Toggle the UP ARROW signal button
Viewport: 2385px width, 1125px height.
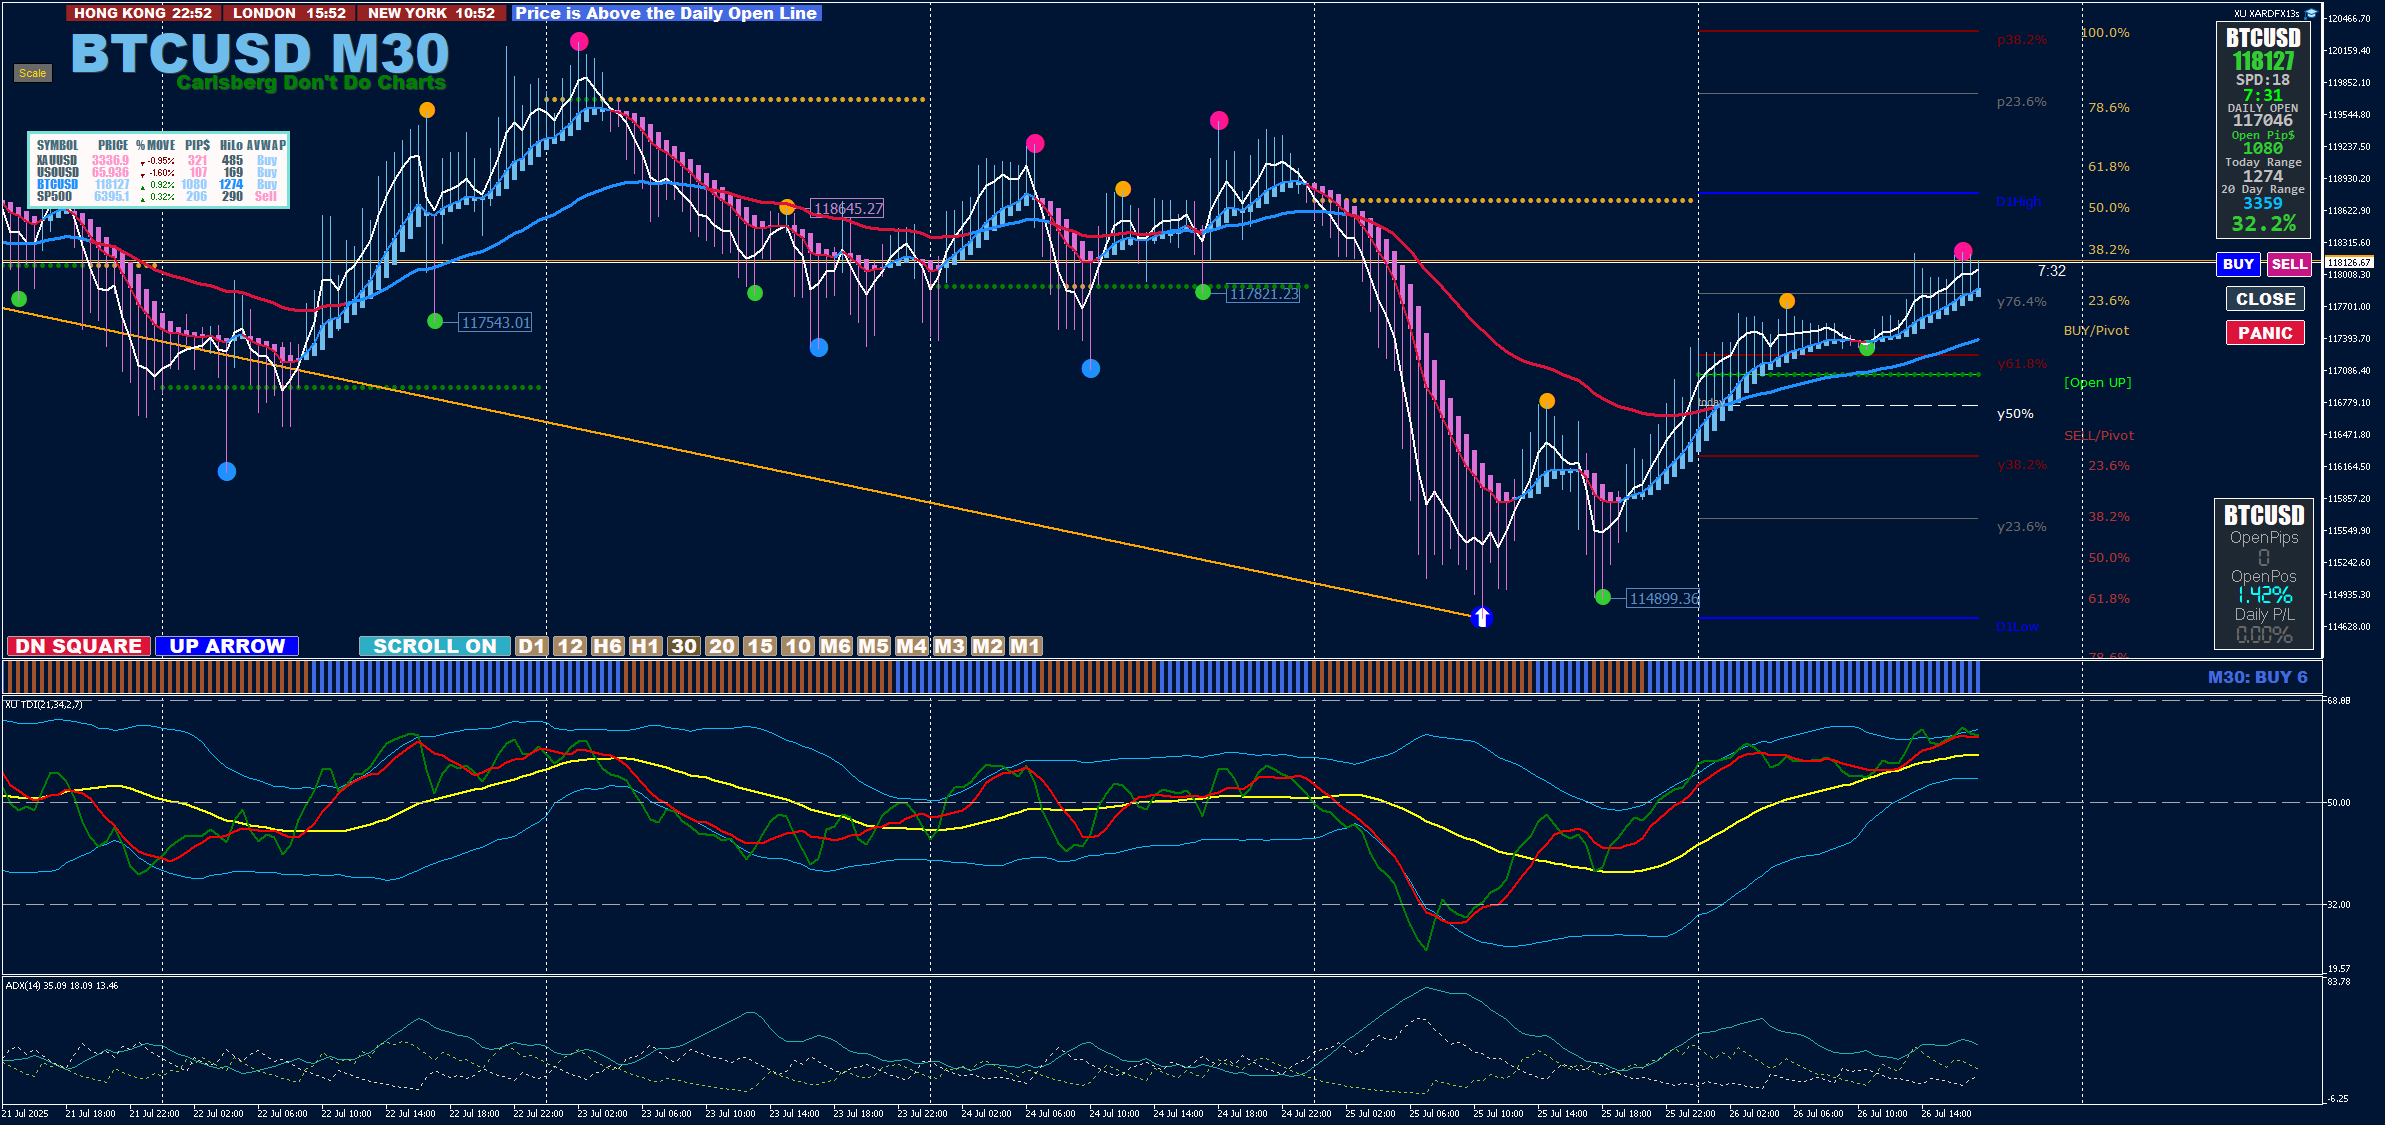(x=227, y=646)
